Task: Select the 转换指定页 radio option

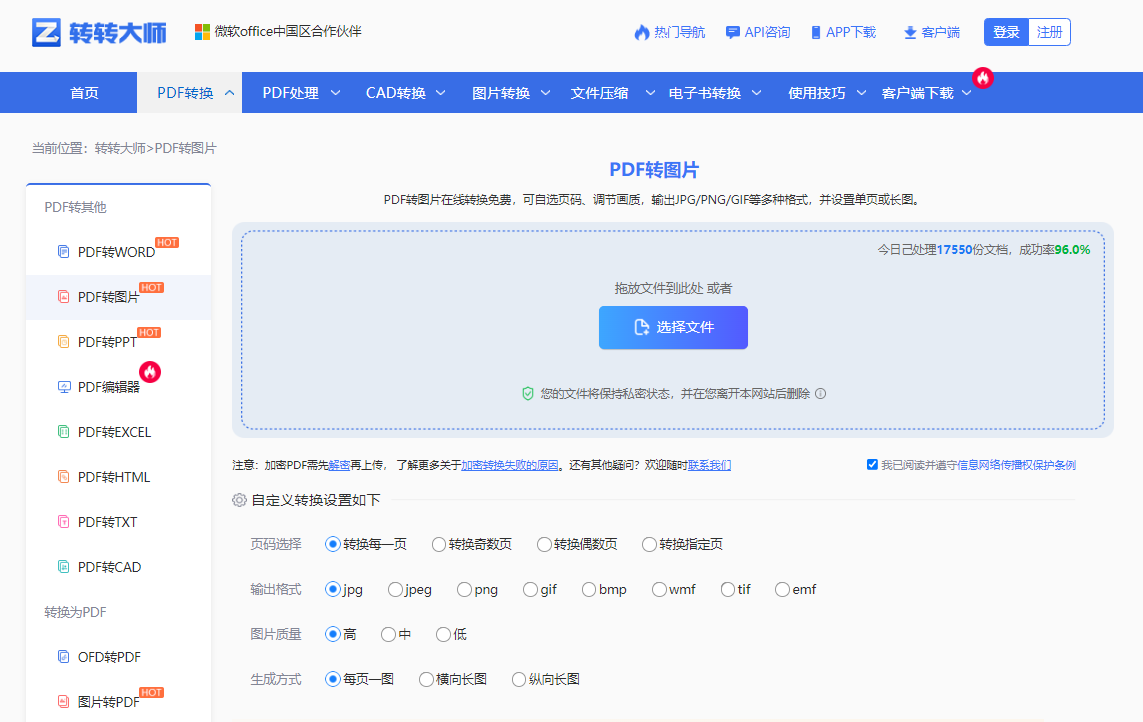Action: pyautogui.click(x=649, y=545)
